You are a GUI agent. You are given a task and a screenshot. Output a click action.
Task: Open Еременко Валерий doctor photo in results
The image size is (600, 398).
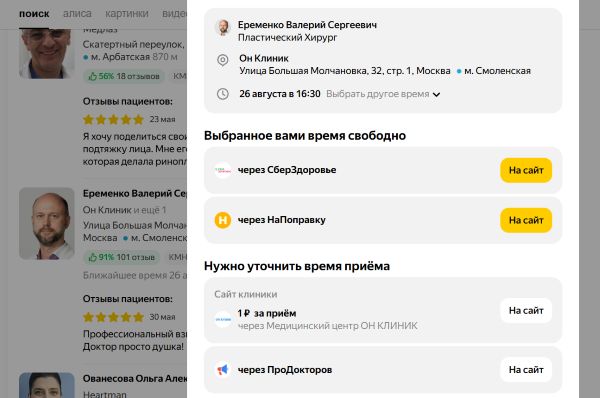tap(47, 223)
